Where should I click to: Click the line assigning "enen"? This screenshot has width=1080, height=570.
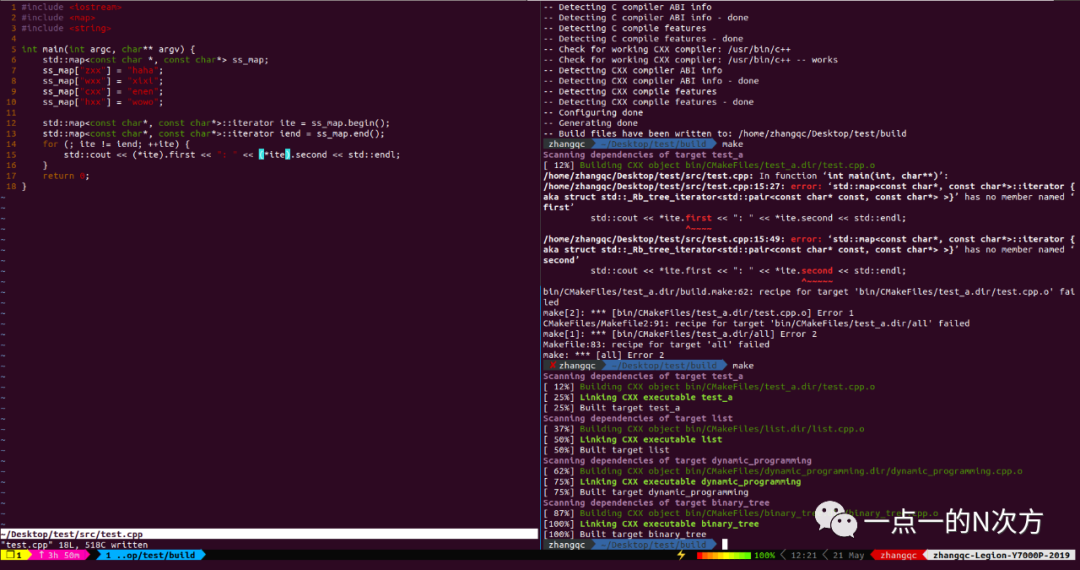(x=103, y=92)
